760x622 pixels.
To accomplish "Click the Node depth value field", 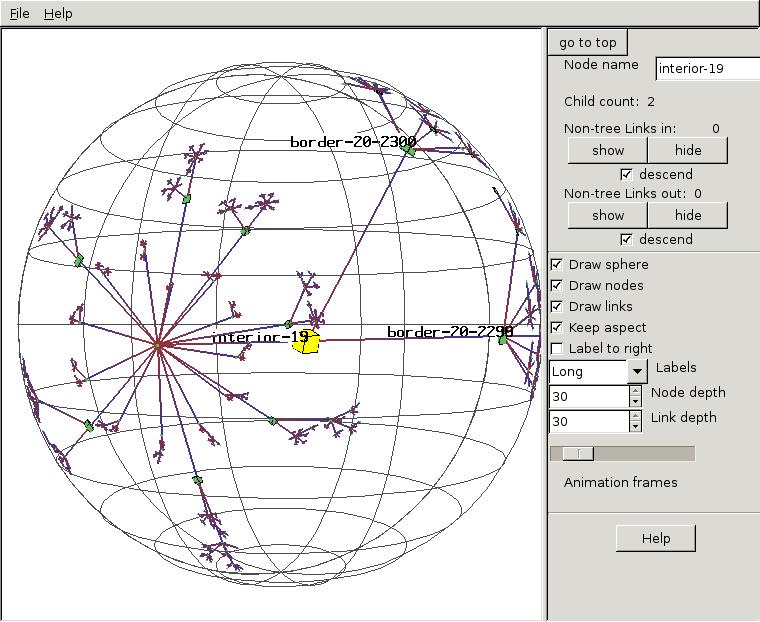I will point(589,397).
